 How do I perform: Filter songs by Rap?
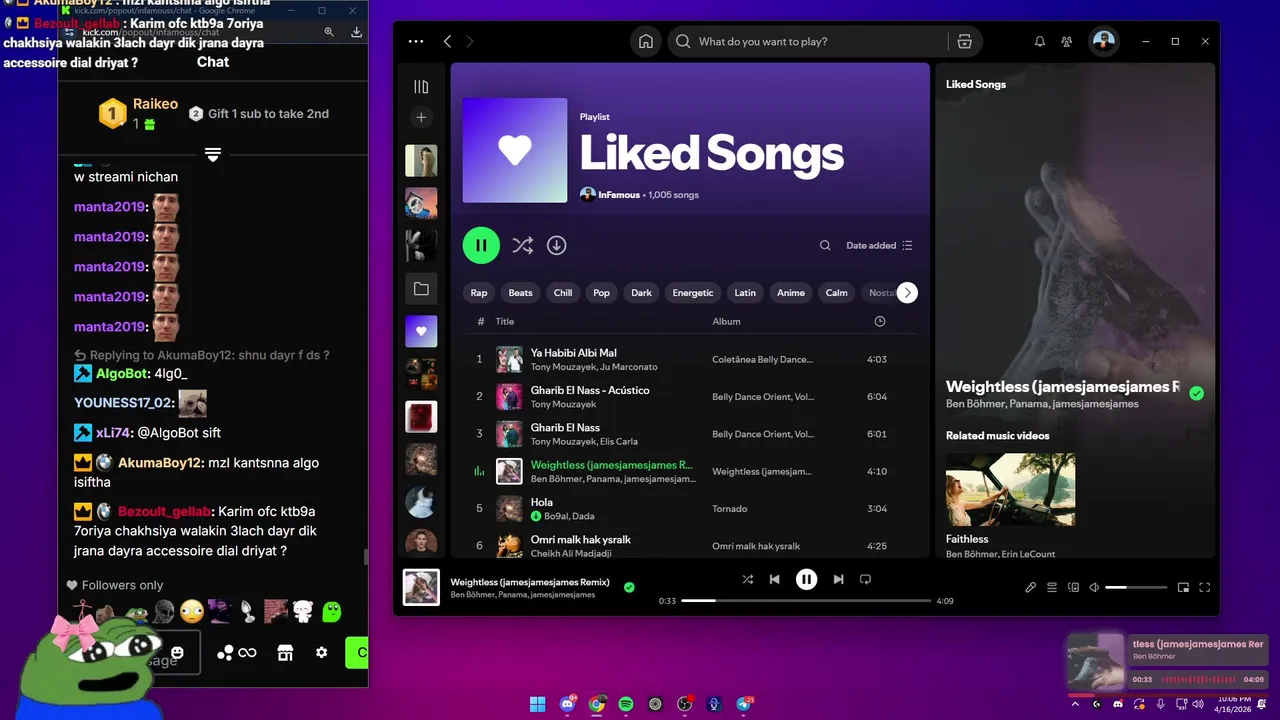(x=479, y=293)
